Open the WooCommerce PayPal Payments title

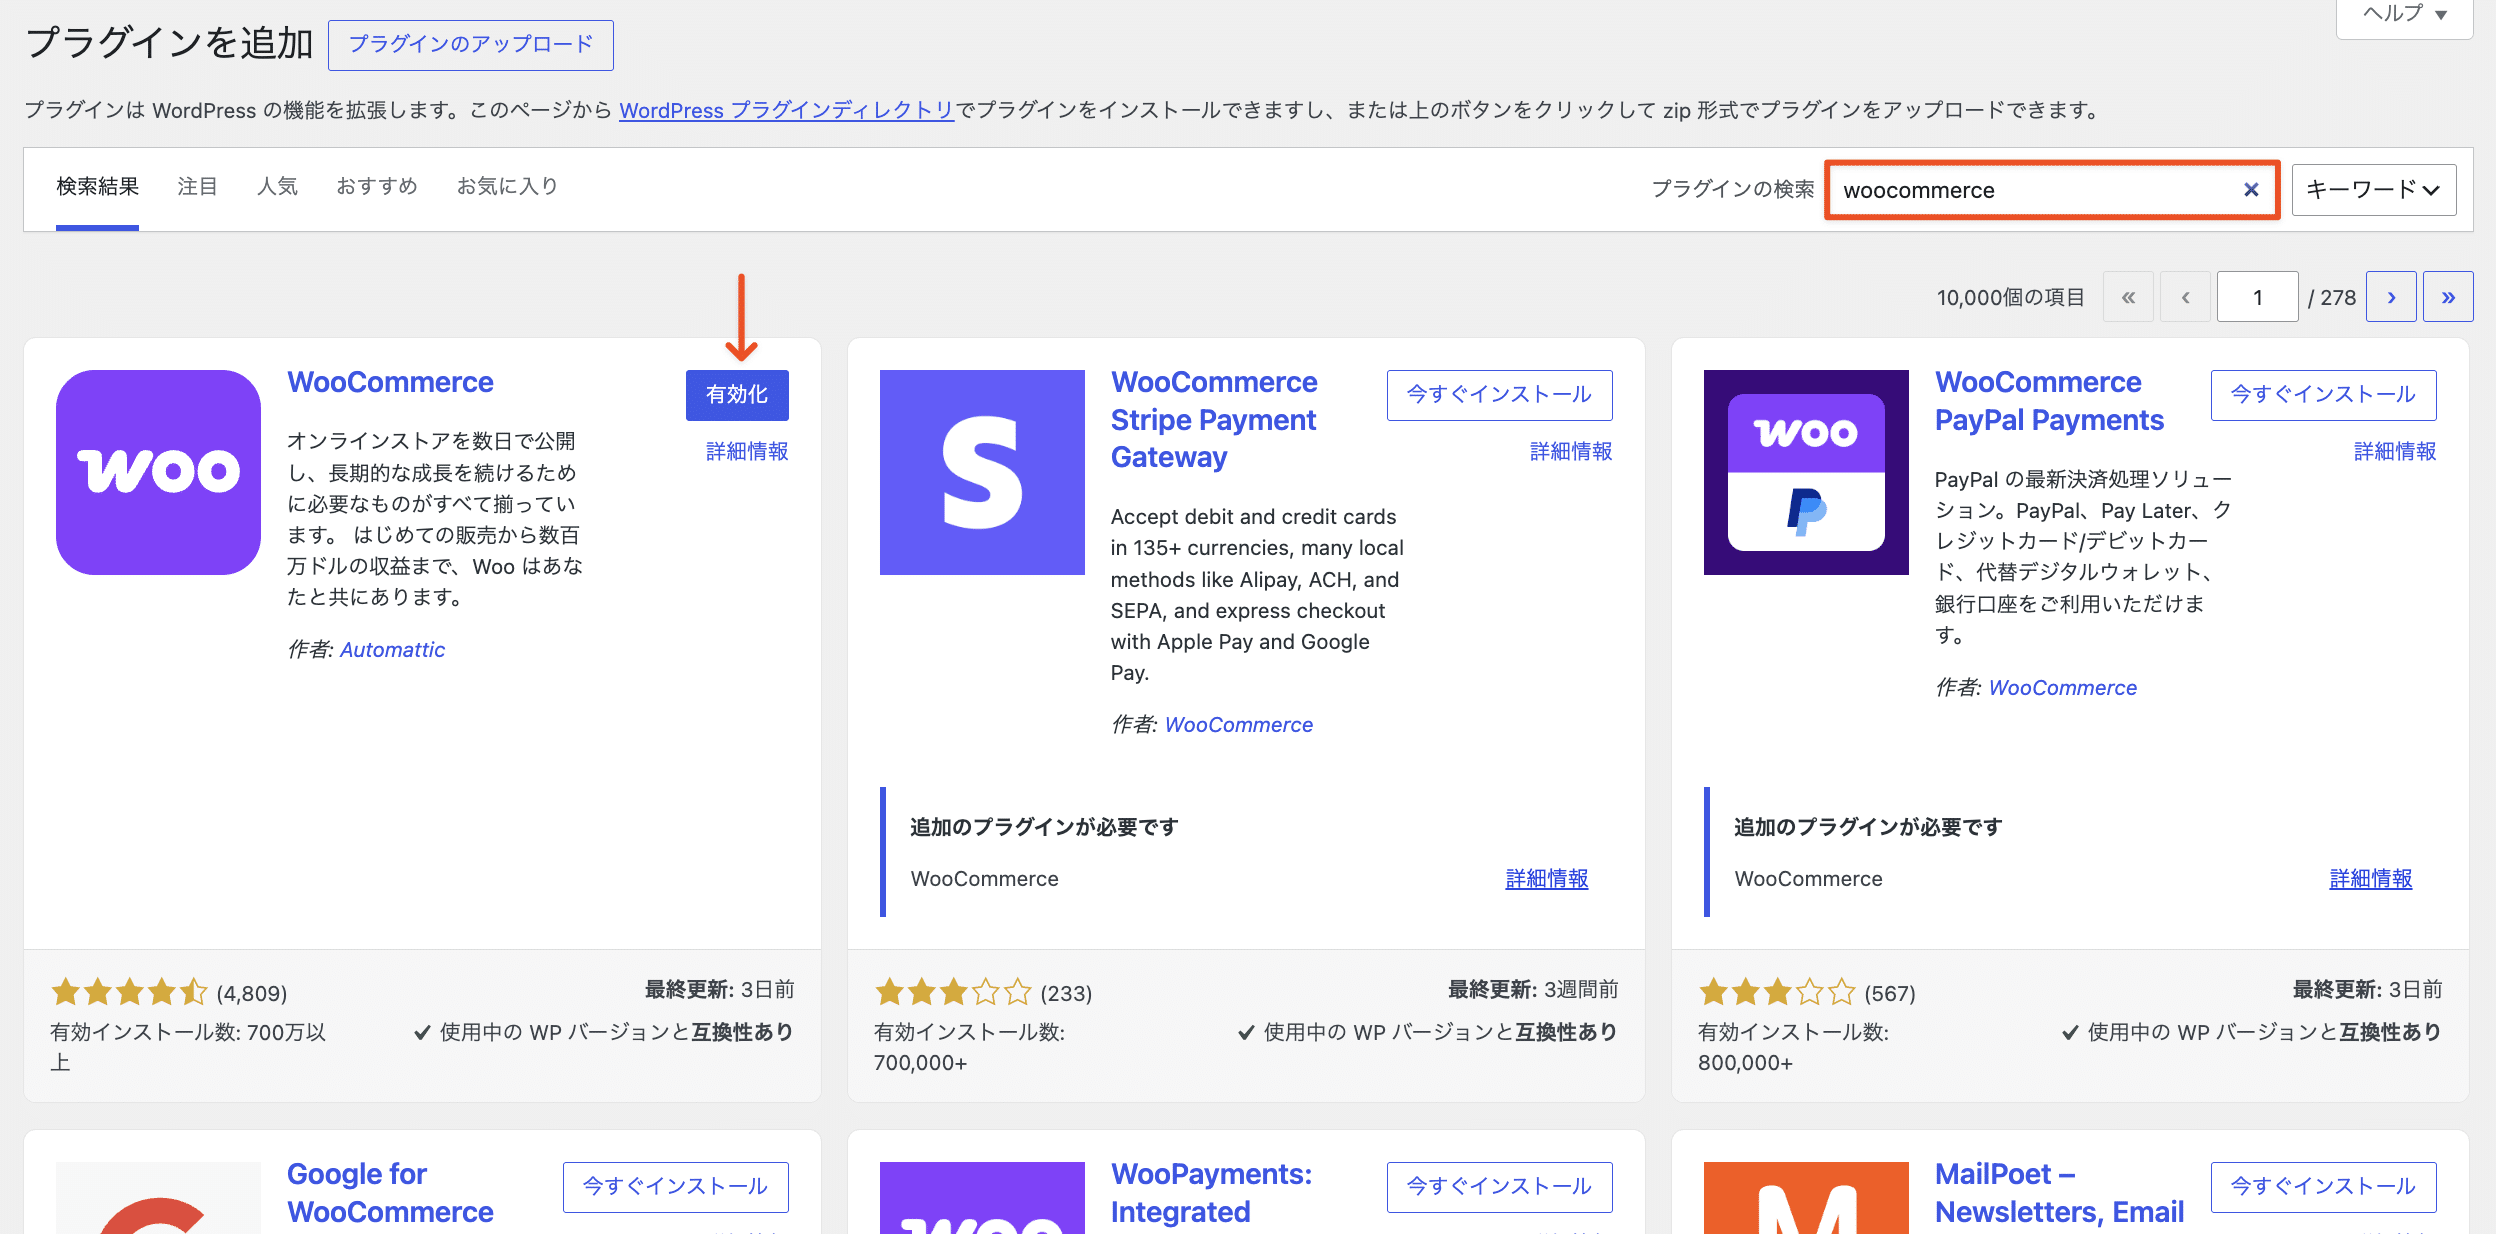pos(2049,402)
